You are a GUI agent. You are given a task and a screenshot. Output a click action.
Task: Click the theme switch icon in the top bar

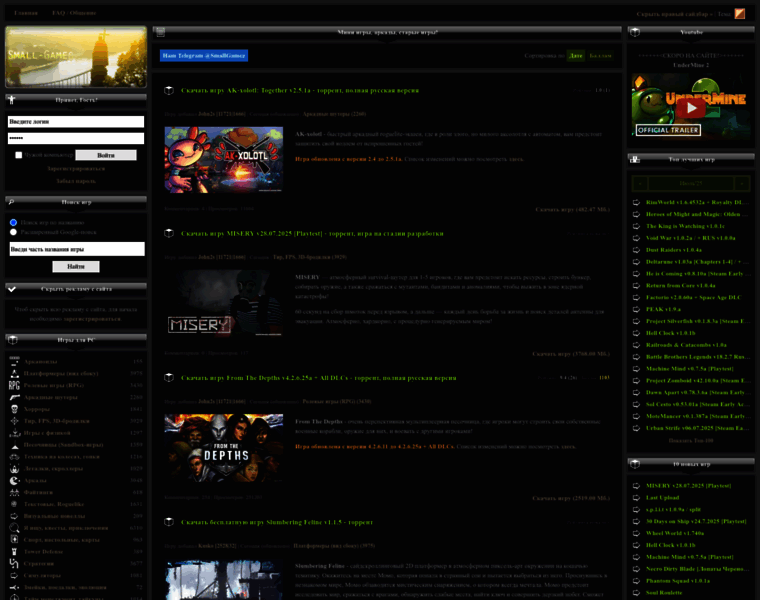(740, 14)
